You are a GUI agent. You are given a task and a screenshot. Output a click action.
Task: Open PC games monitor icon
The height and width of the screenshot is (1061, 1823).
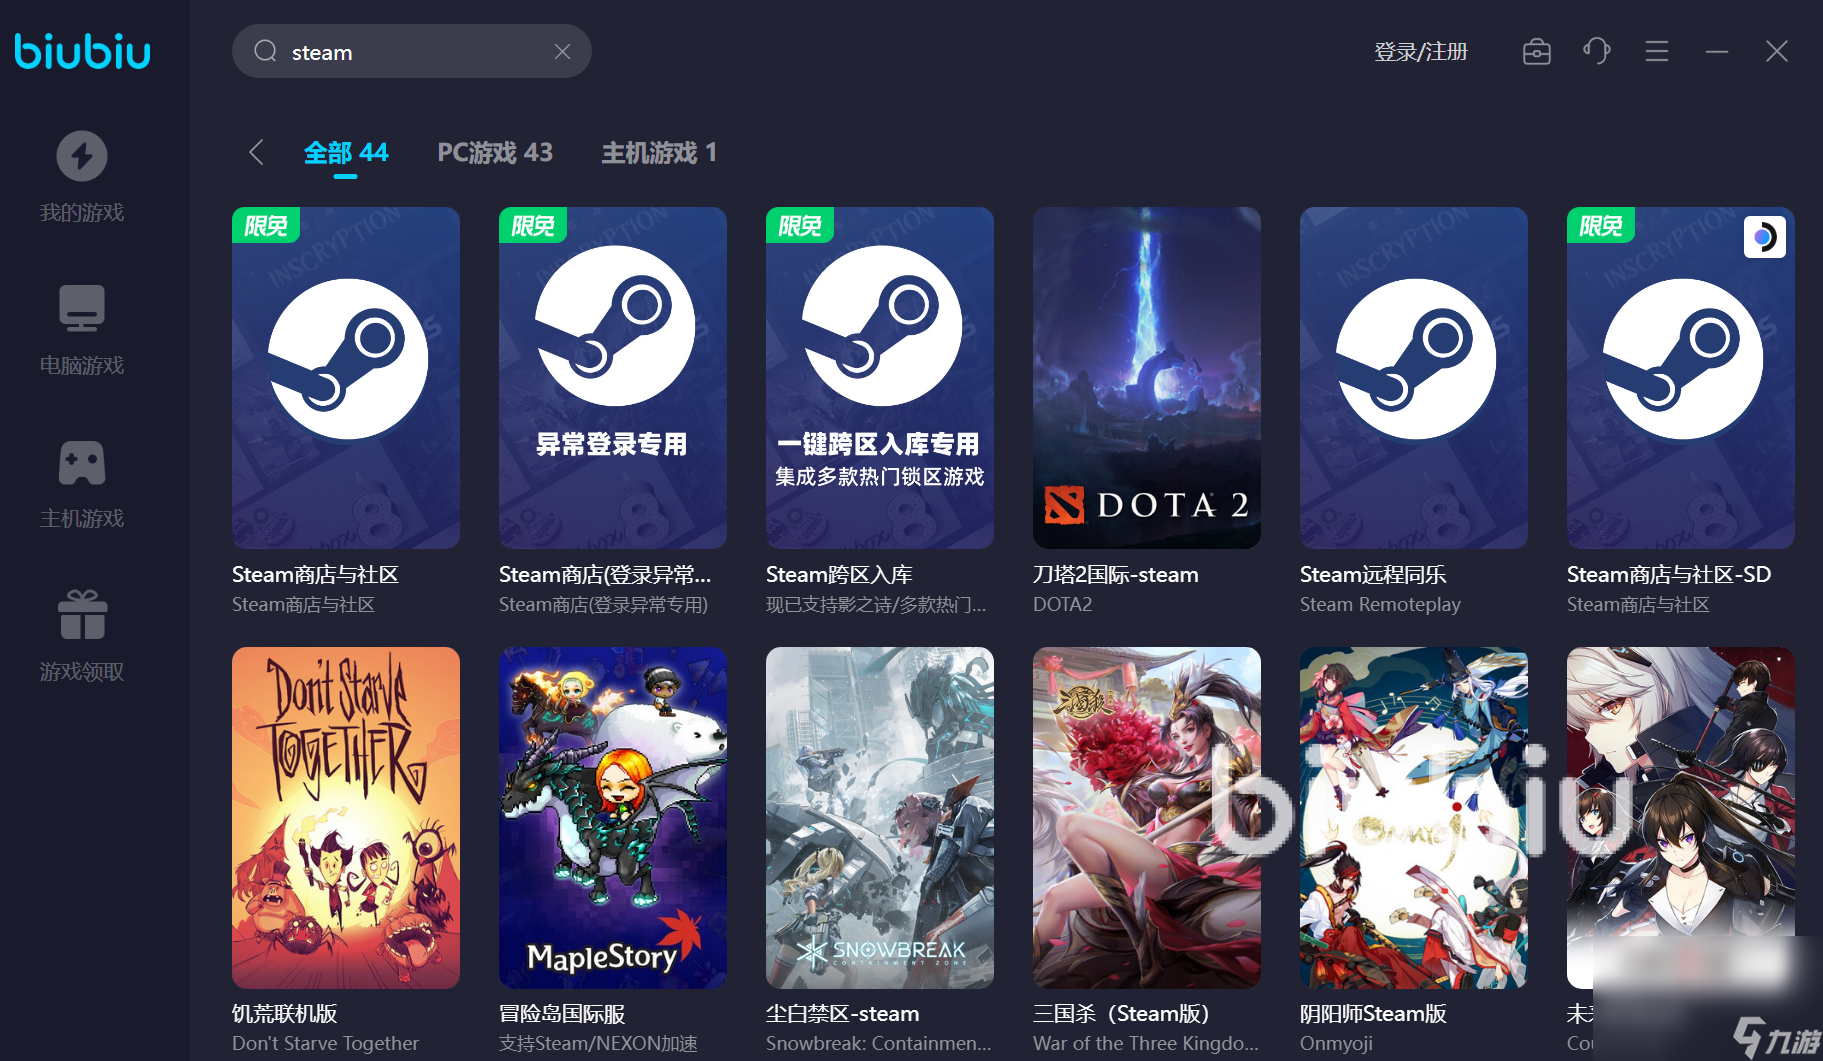pyautogui.click(x=82, y=308)
